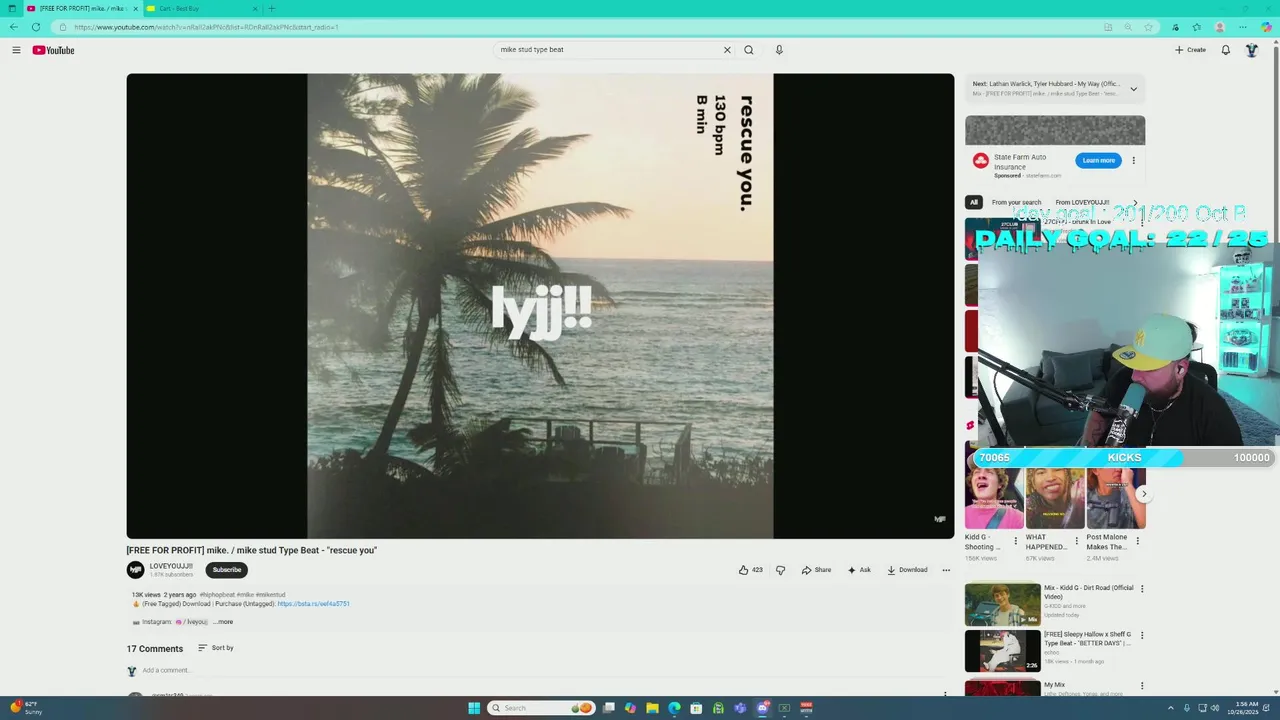This screenshot has width=1280, height=720.
Task: Click the Windows taskbar search box
Action: click(x=541, y=708)
